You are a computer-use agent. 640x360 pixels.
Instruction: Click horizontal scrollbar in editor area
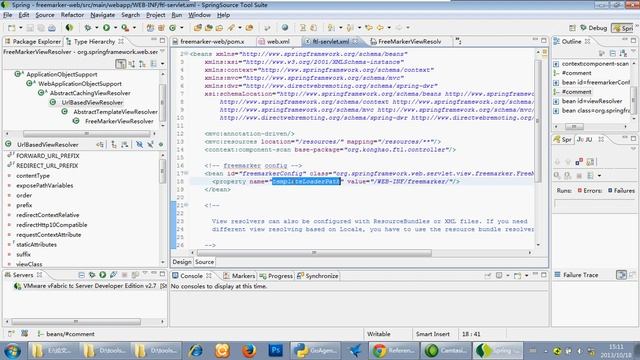[x=313, y=253]
